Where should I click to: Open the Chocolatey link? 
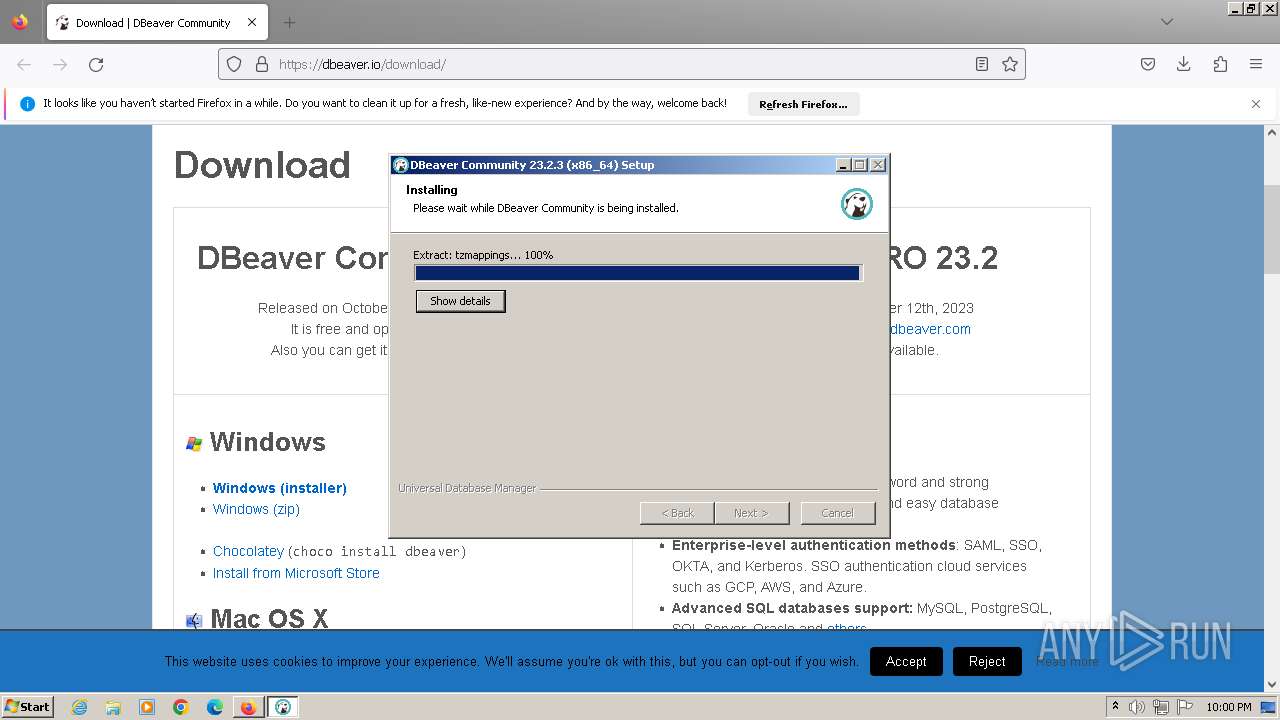tap(248, 551)
